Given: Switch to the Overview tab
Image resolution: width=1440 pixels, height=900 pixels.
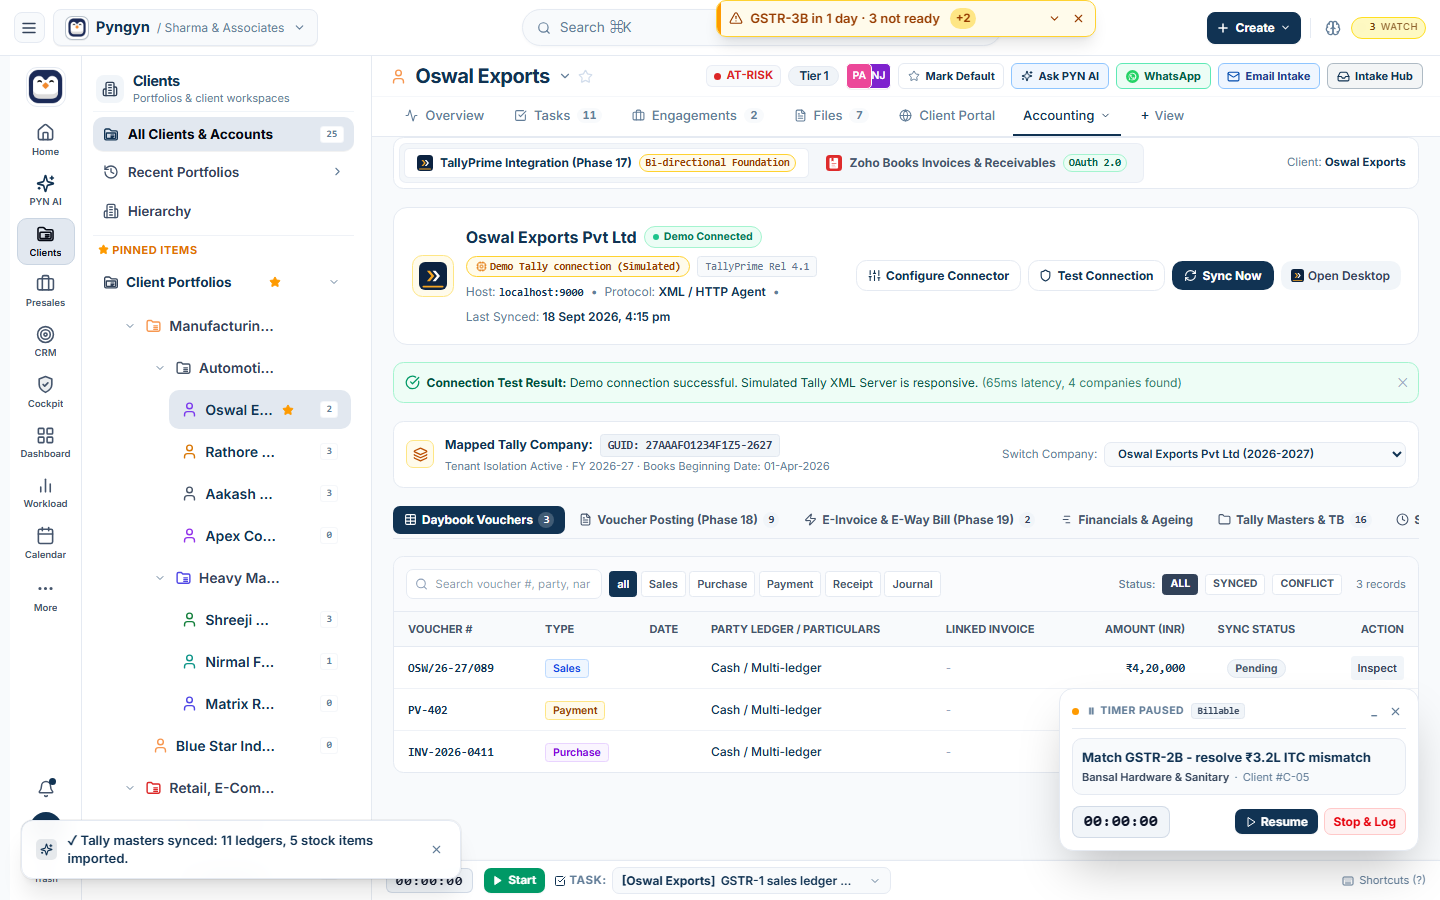Looking at the screenshot, I should [444, 116].
